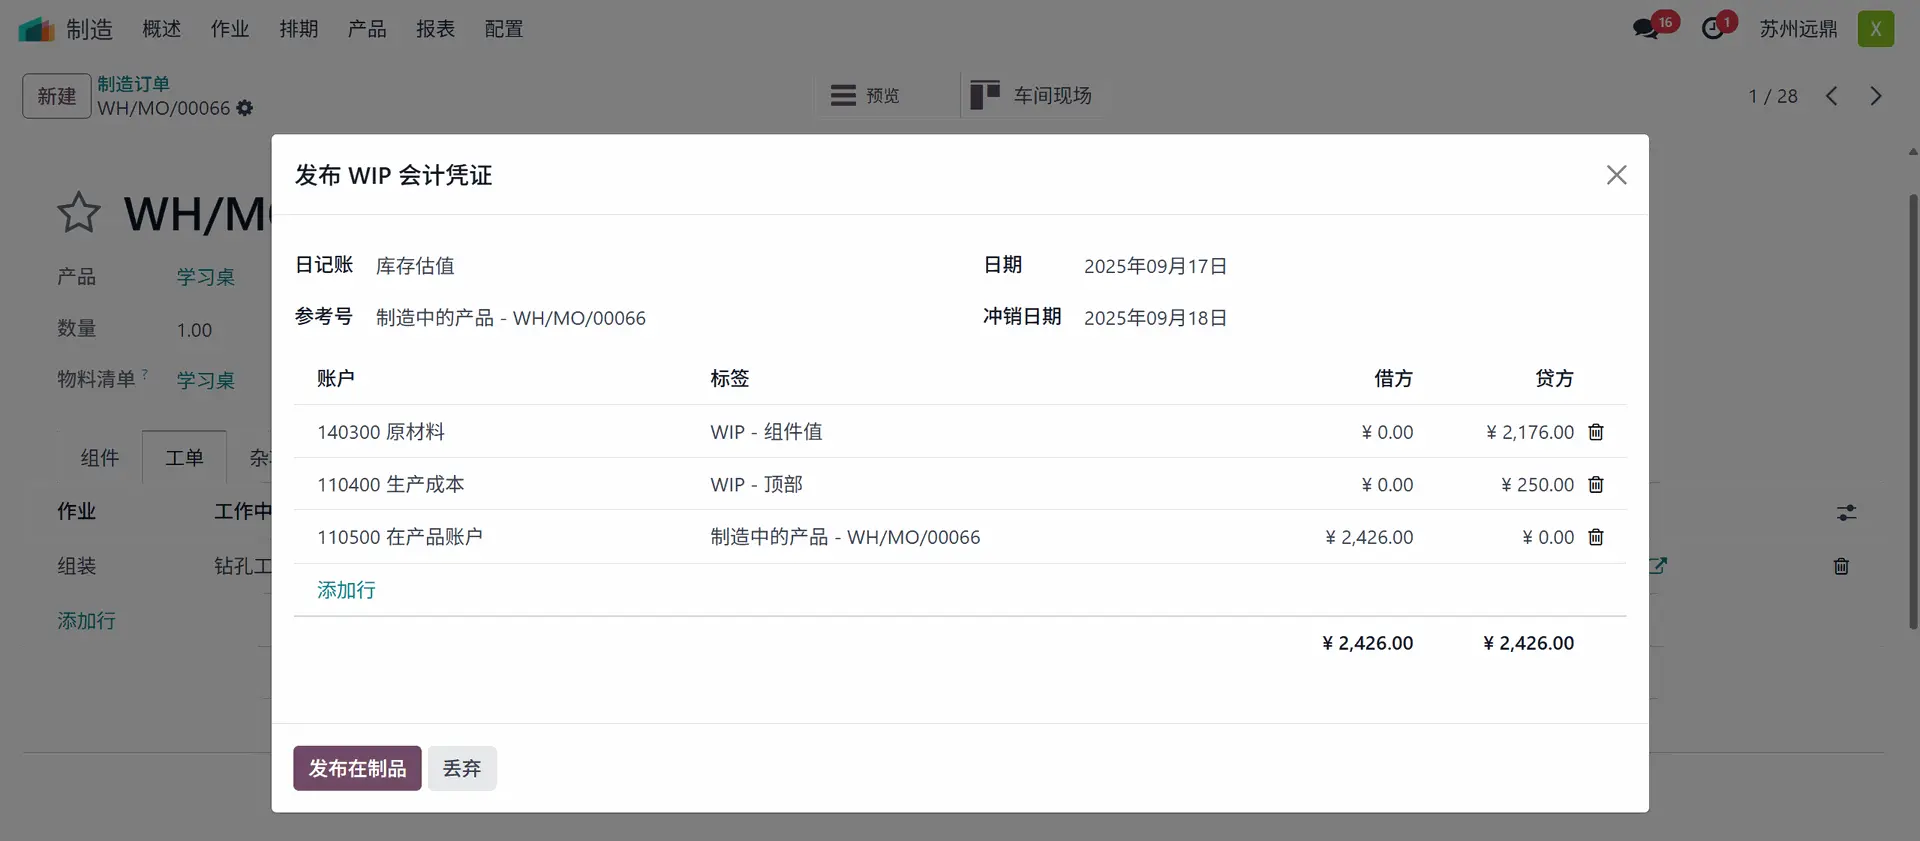Image resolution: width=1920 pixels, height=841 pixels.
Task: Open the messages chat icon
Action: coord(1645,29)
